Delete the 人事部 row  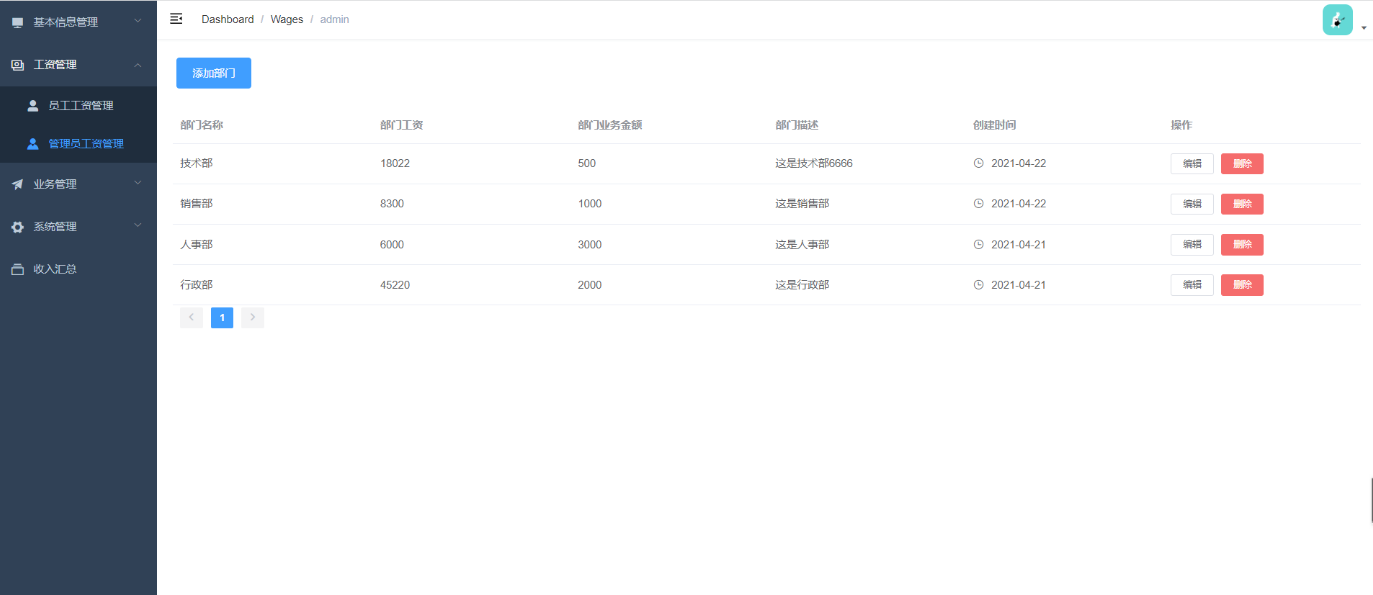tap(1242, 244)
